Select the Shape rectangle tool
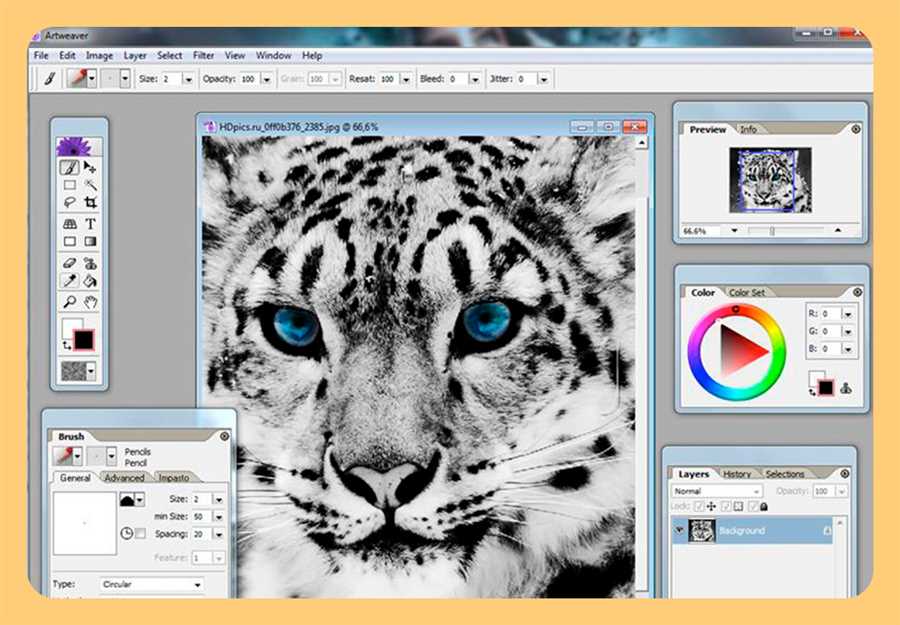Image resolution: width=900 pixels, height=625 pixels. click(69, 242)
